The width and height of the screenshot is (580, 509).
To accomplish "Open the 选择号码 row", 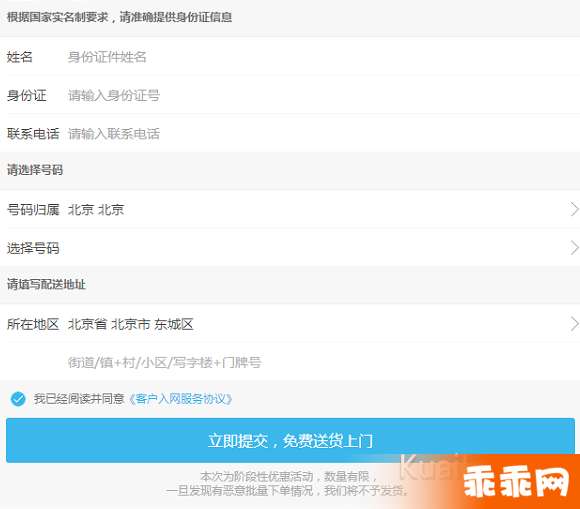I will coord(290,247).
